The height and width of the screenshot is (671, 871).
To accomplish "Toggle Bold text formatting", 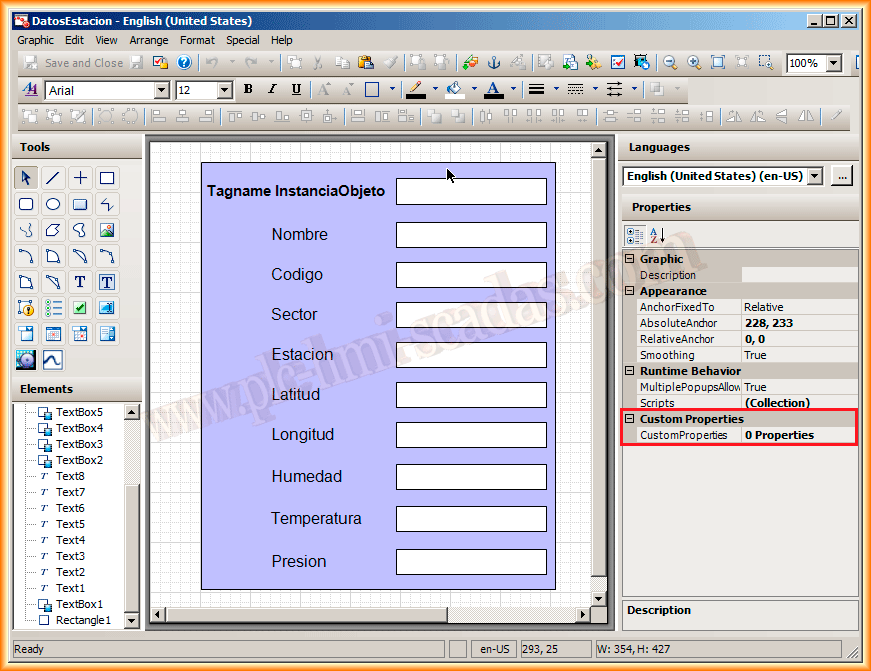I will click(248, 90).
